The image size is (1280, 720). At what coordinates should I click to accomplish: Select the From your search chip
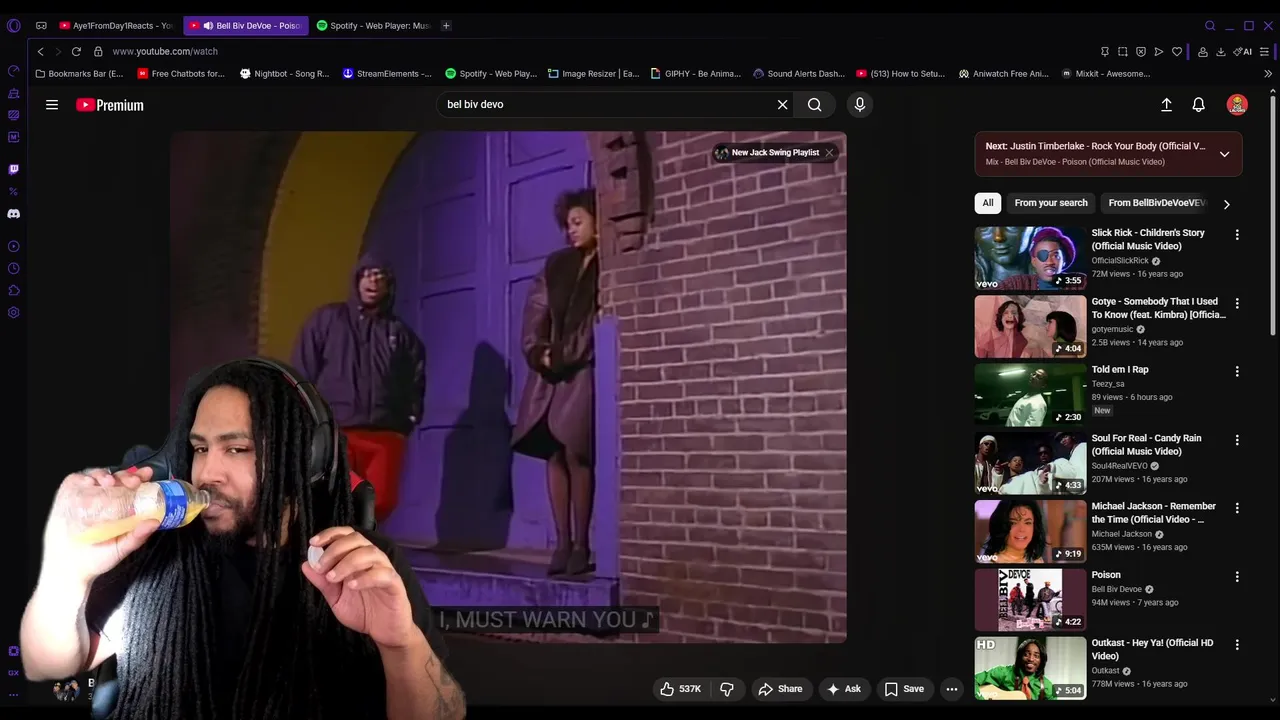click(1051, 203)
